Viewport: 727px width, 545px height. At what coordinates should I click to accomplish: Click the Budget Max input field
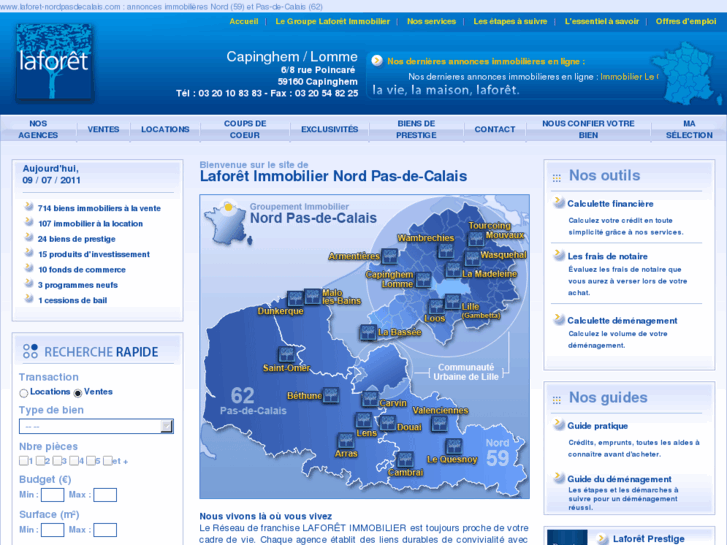[105, 495]
